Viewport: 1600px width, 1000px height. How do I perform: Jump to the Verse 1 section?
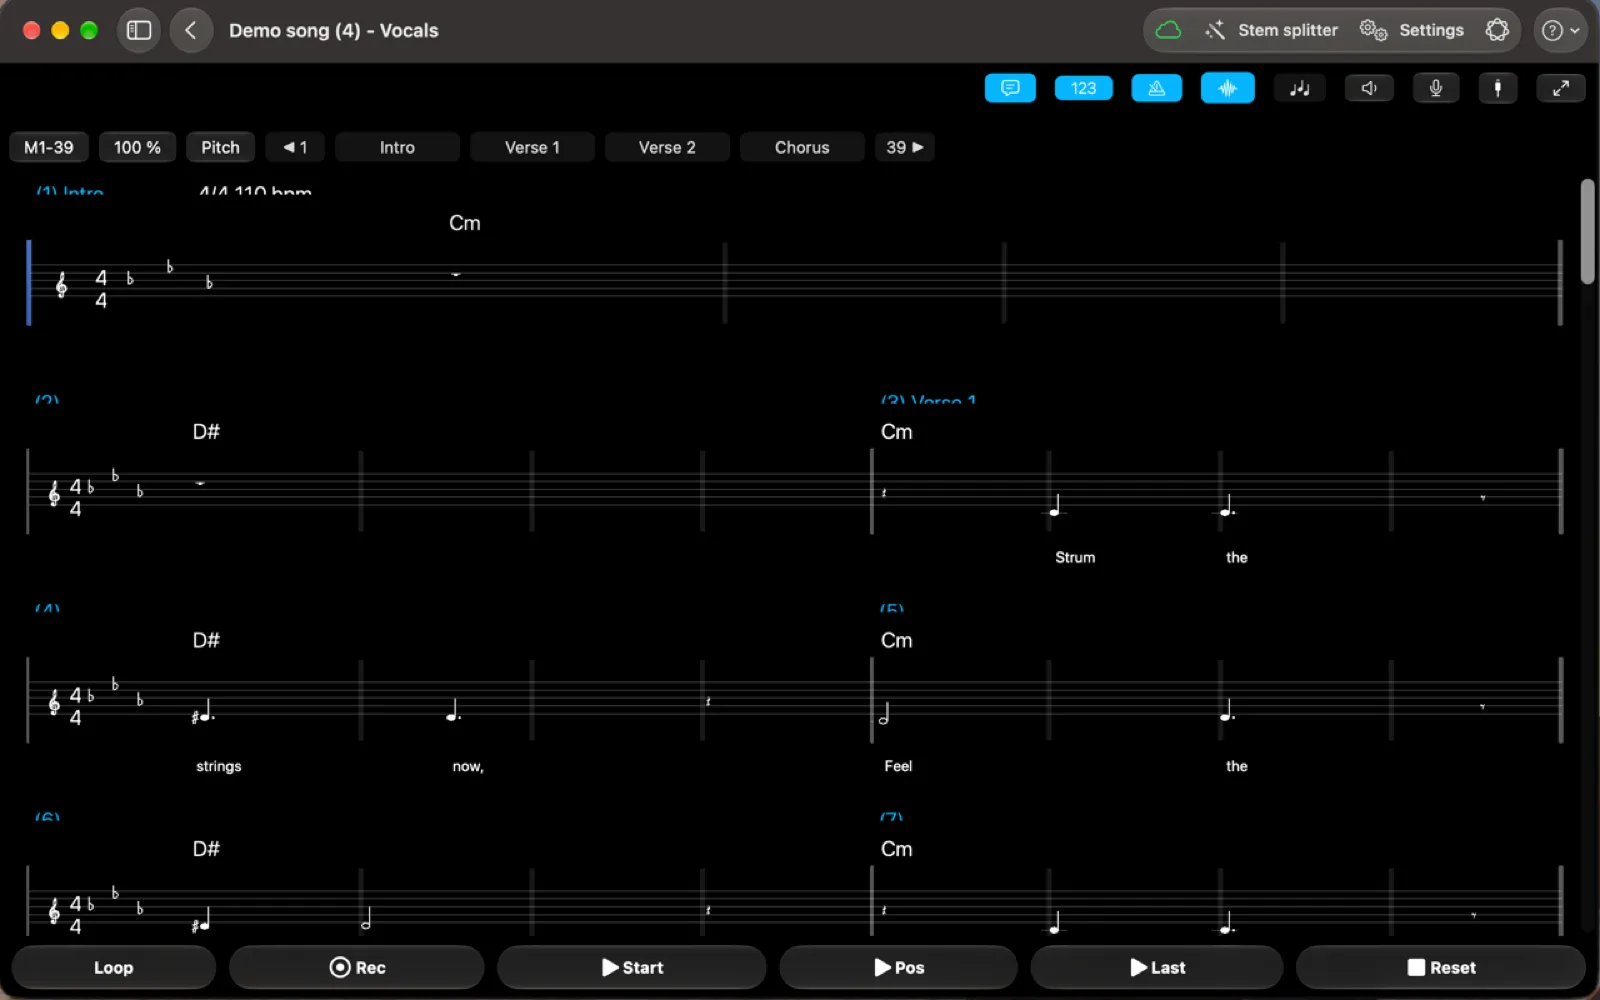pyautogui.click(x=532, y=147)
